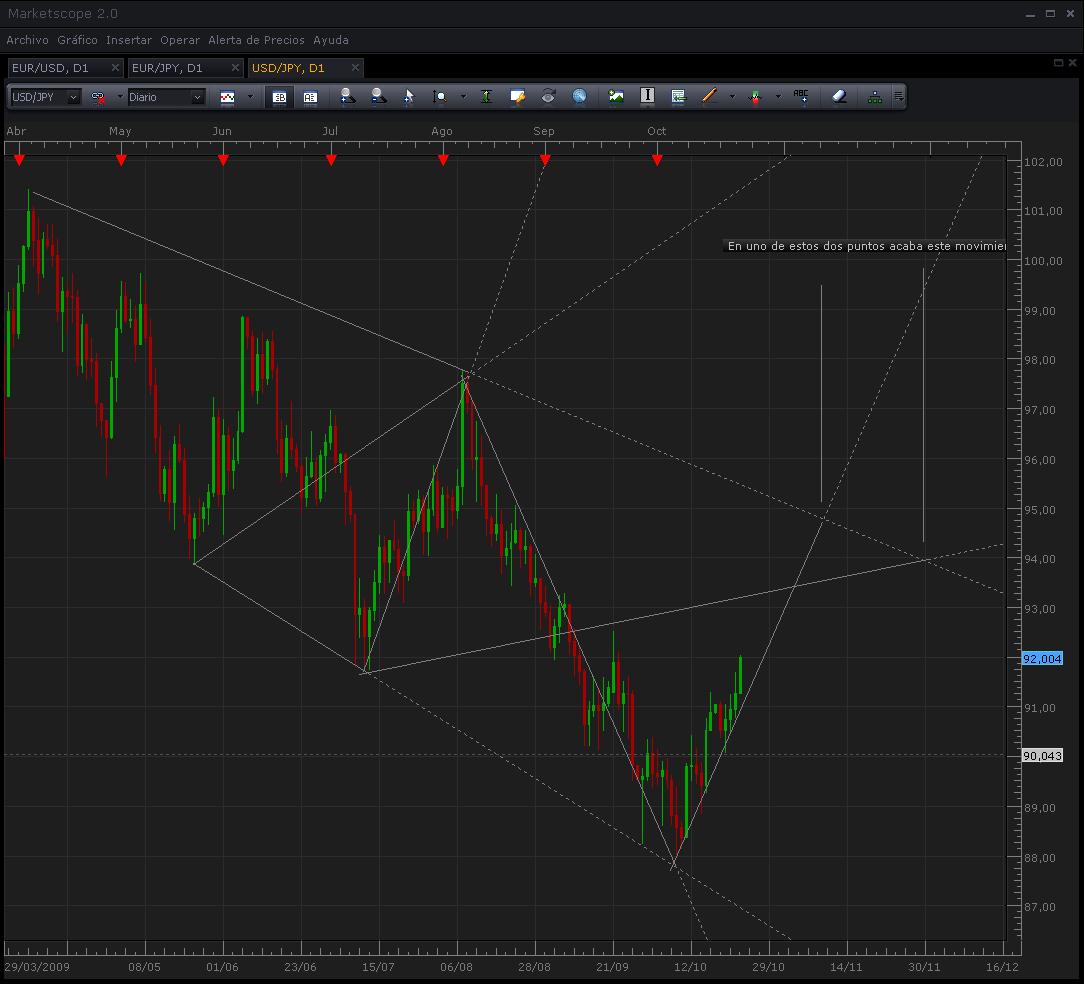Close the USD/JPY, D1 tab

[355, 67]
